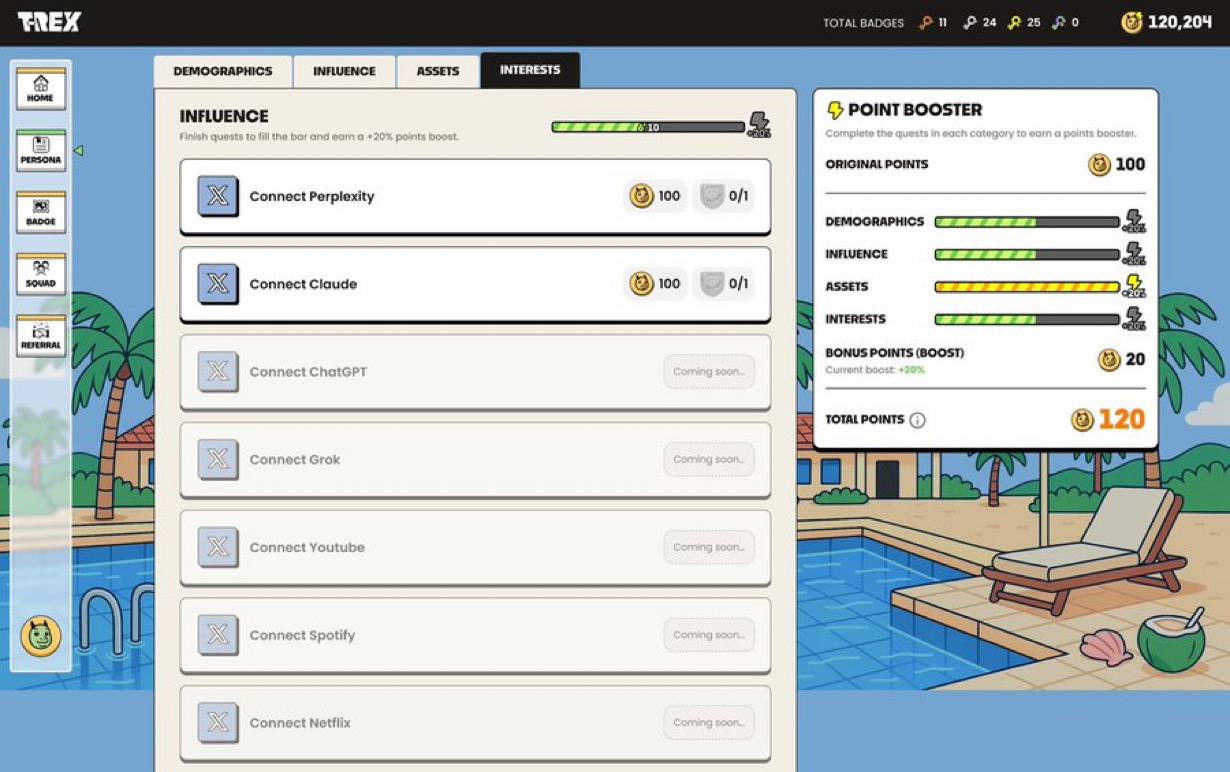Click the Influence quest progress bar

click(648, 127)
